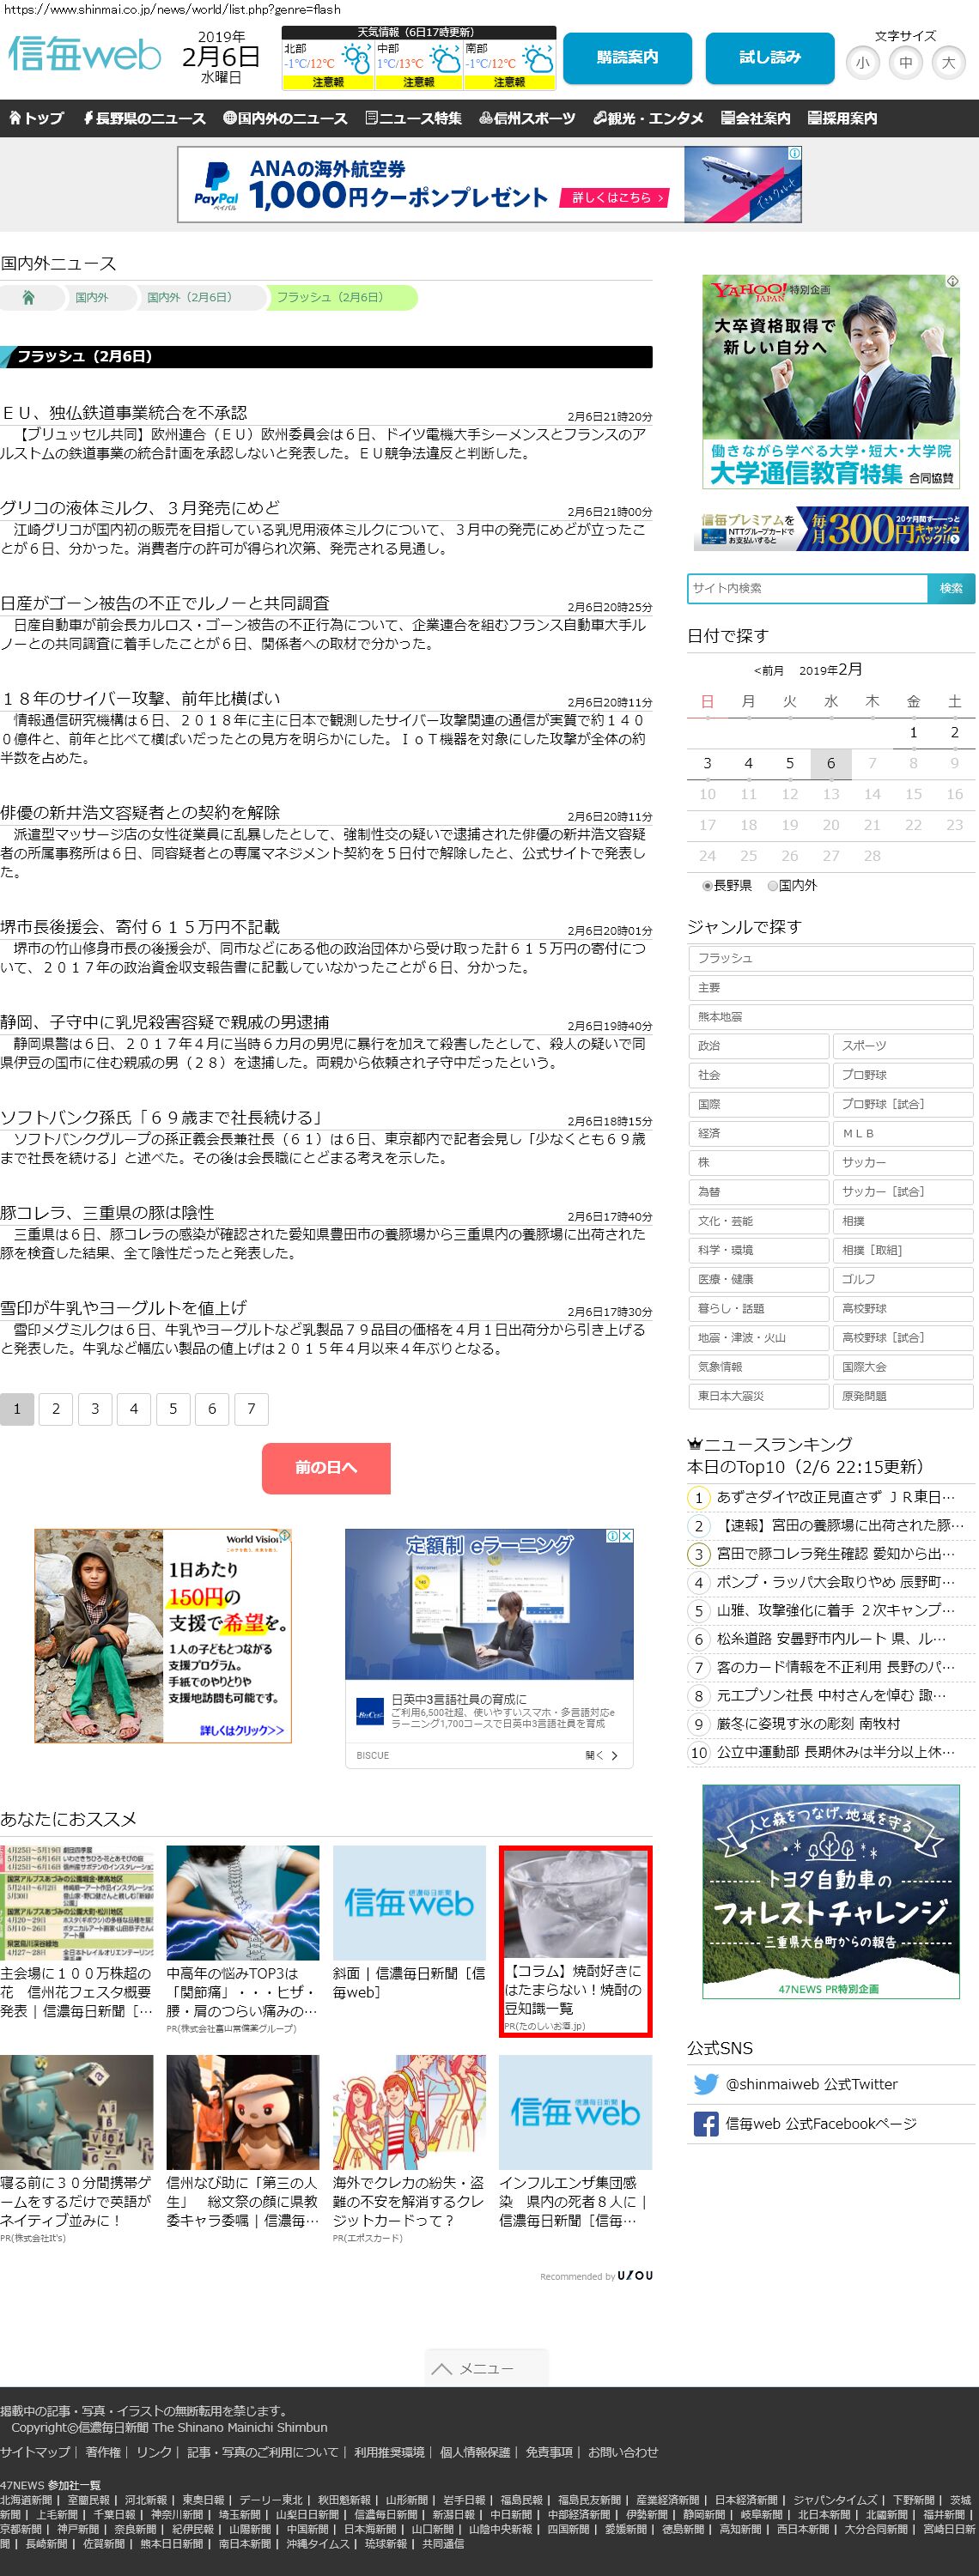
Task: Open 信州スポーツ menu
Action: tap(527, 118)
